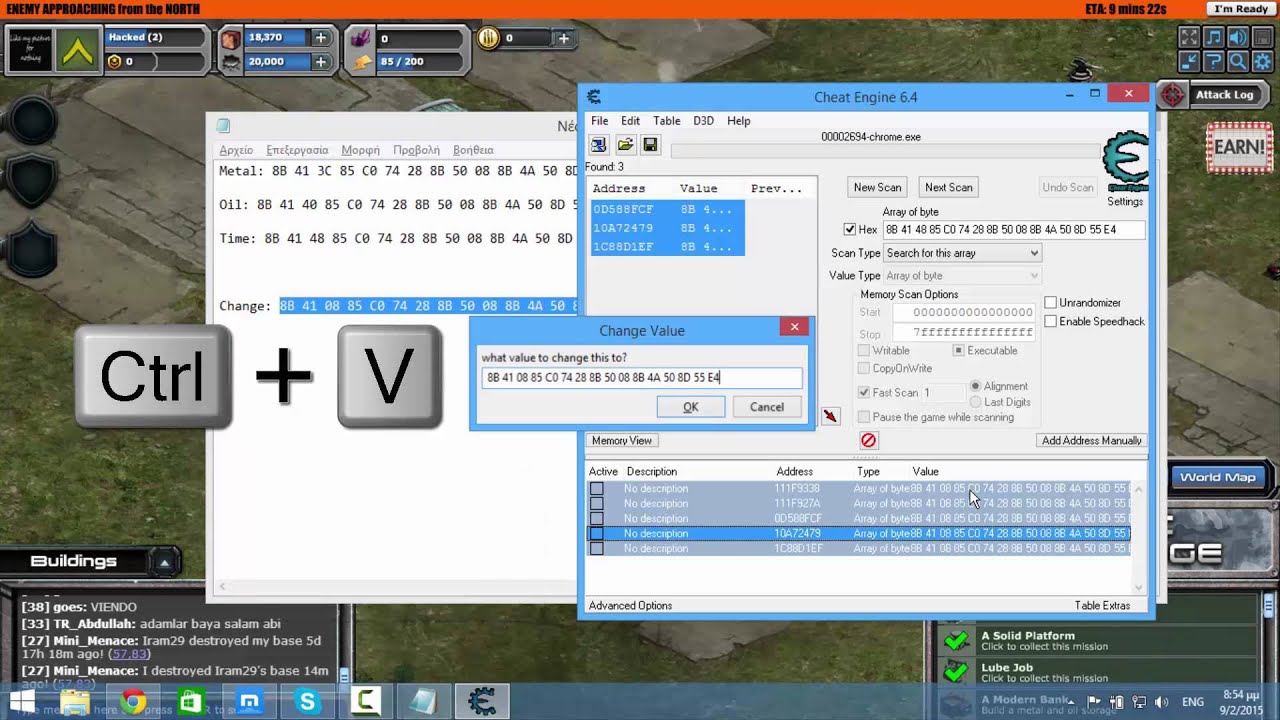Image resolution: width=1280 pixels, height=720 pixels.
Task: Toggle Active checkbox for address 10A72479
Action: [596, 534]
